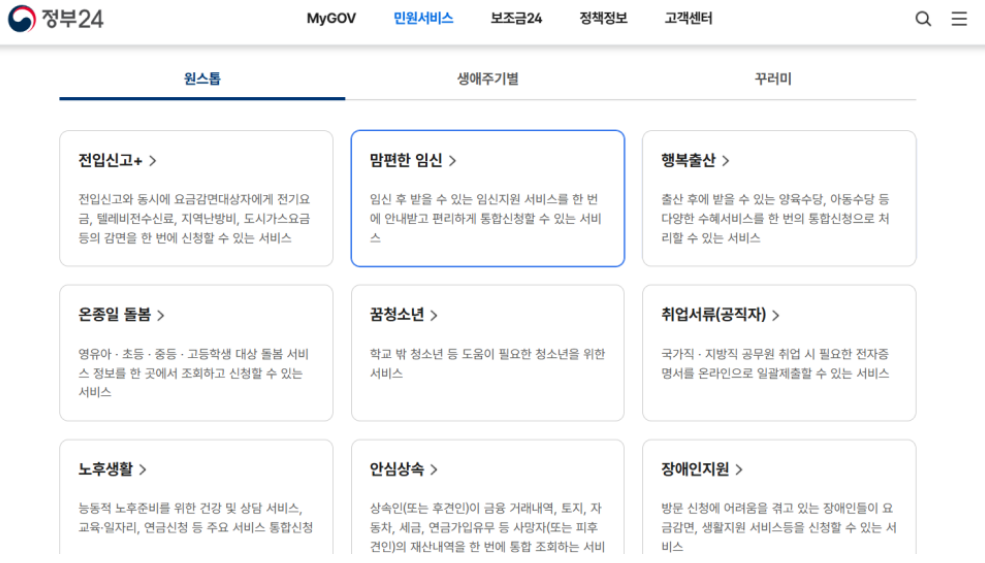Image resolution: width=985 pixels, height=563 pixels.
Task: Open the 안심상속 service link
Action: pyautogui.click(x=403, y=469)
